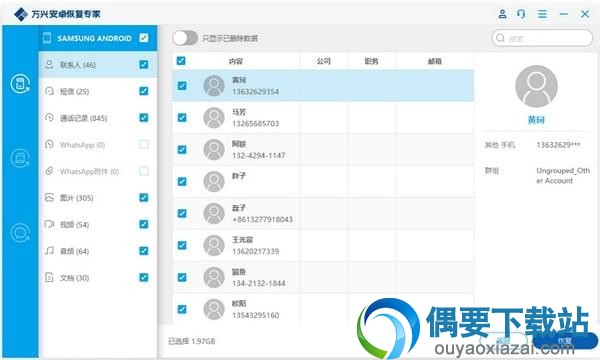Open the contacts (46) category
Screen dimensions: 600x360
click(x=98, y=65)
